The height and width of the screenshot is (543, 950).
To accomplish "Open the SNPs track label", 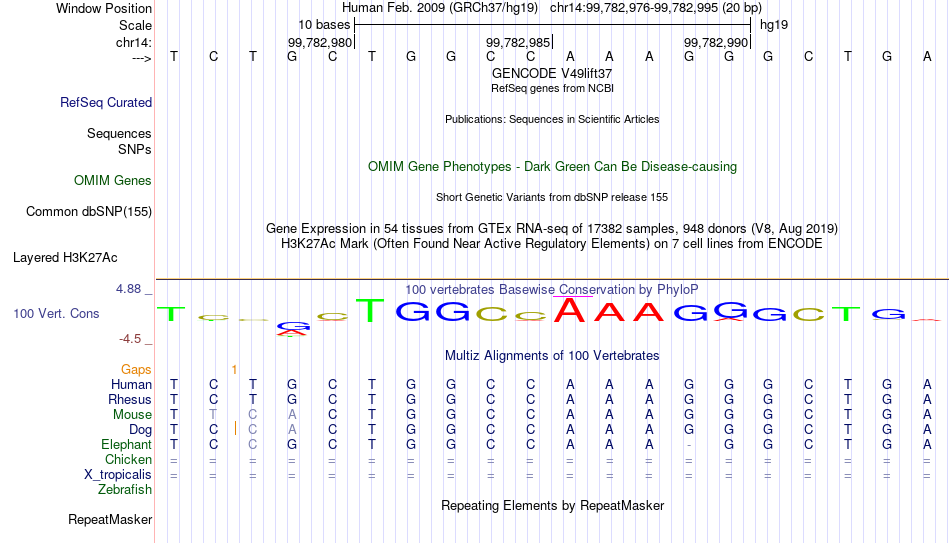I will 135,149.
